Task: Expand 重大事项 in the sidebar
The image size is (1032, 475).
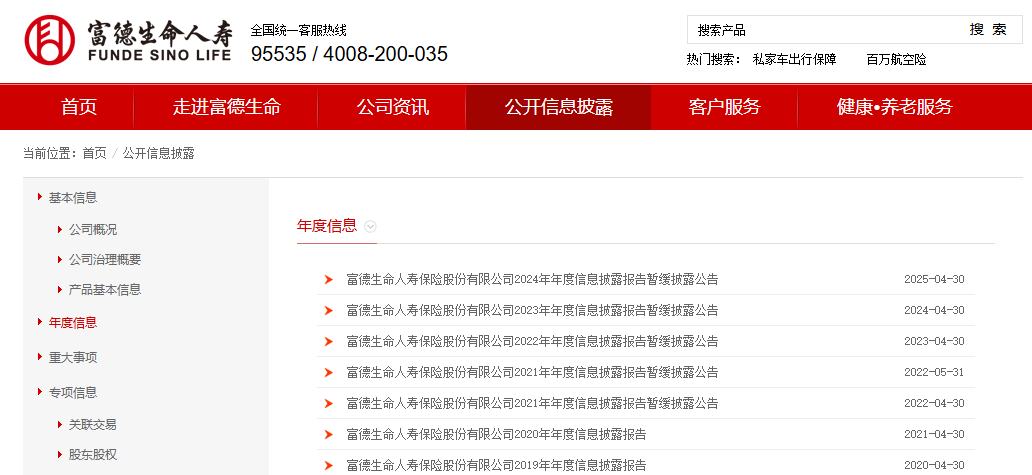Action: click(x=73, y=358)
